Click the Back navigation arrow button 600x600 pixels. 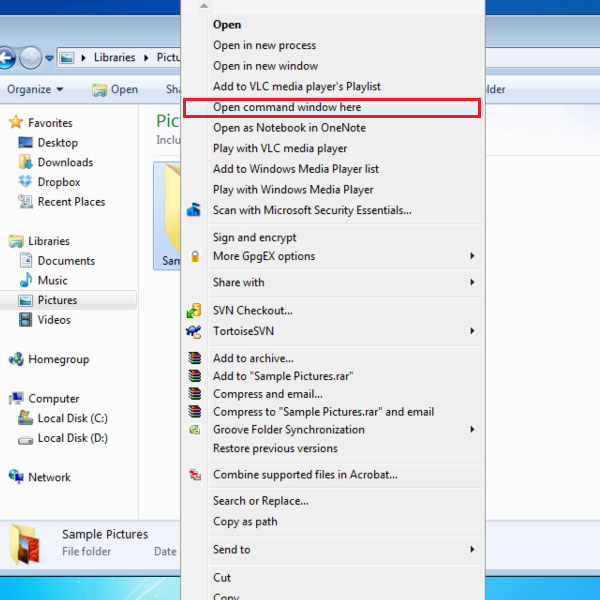coord(6,58)
